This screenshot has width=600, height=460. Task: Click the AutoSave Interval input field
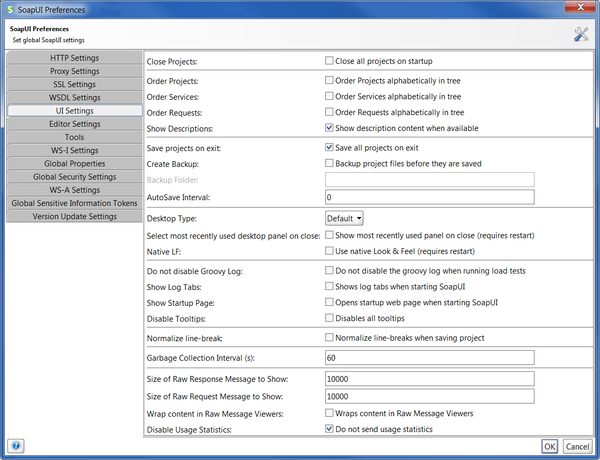pos(430,197)
